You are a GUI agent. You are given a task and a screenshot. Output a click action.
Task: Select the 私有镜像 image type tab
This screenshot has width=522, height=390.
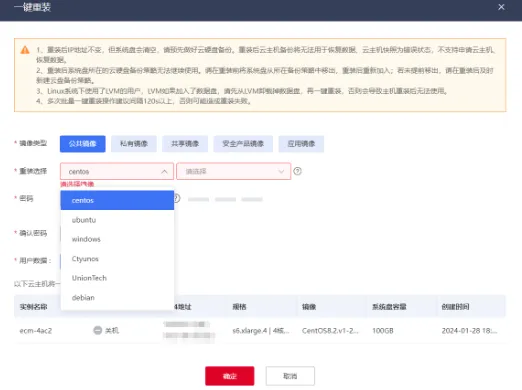tap(134, 144)
